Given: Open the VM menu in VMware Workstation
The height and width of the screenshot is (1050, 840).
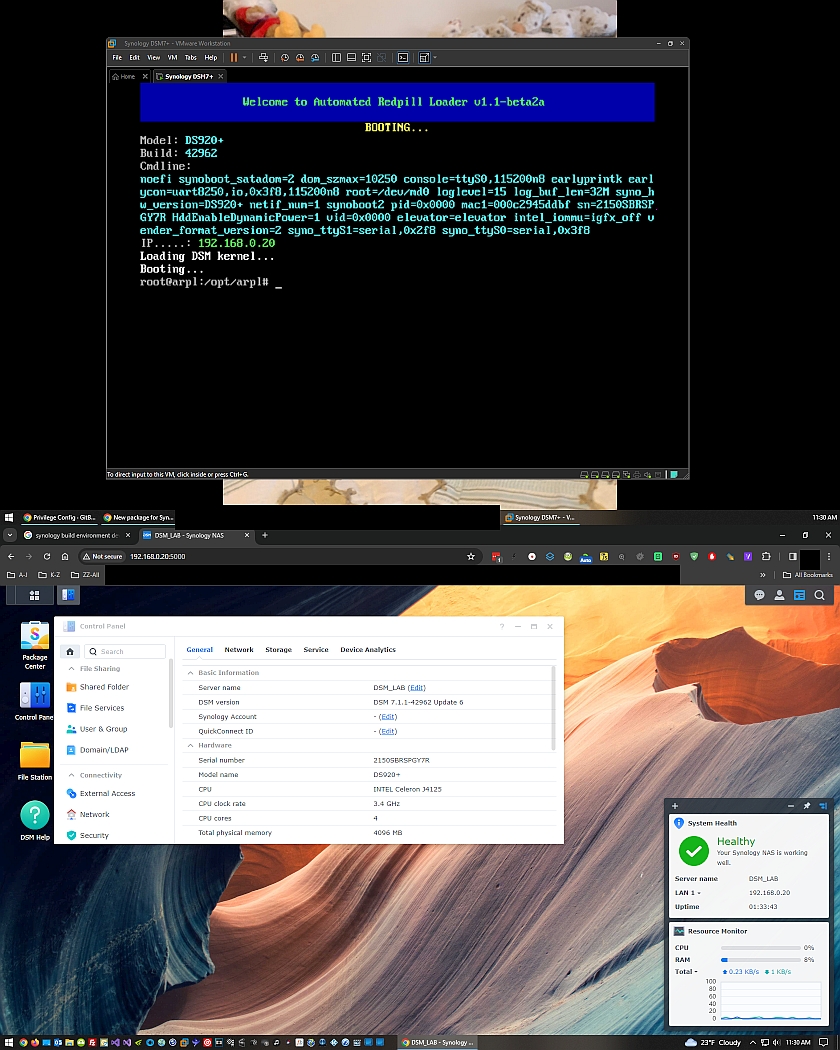Looking at the screenshot, I should click(x=172, y=57).
